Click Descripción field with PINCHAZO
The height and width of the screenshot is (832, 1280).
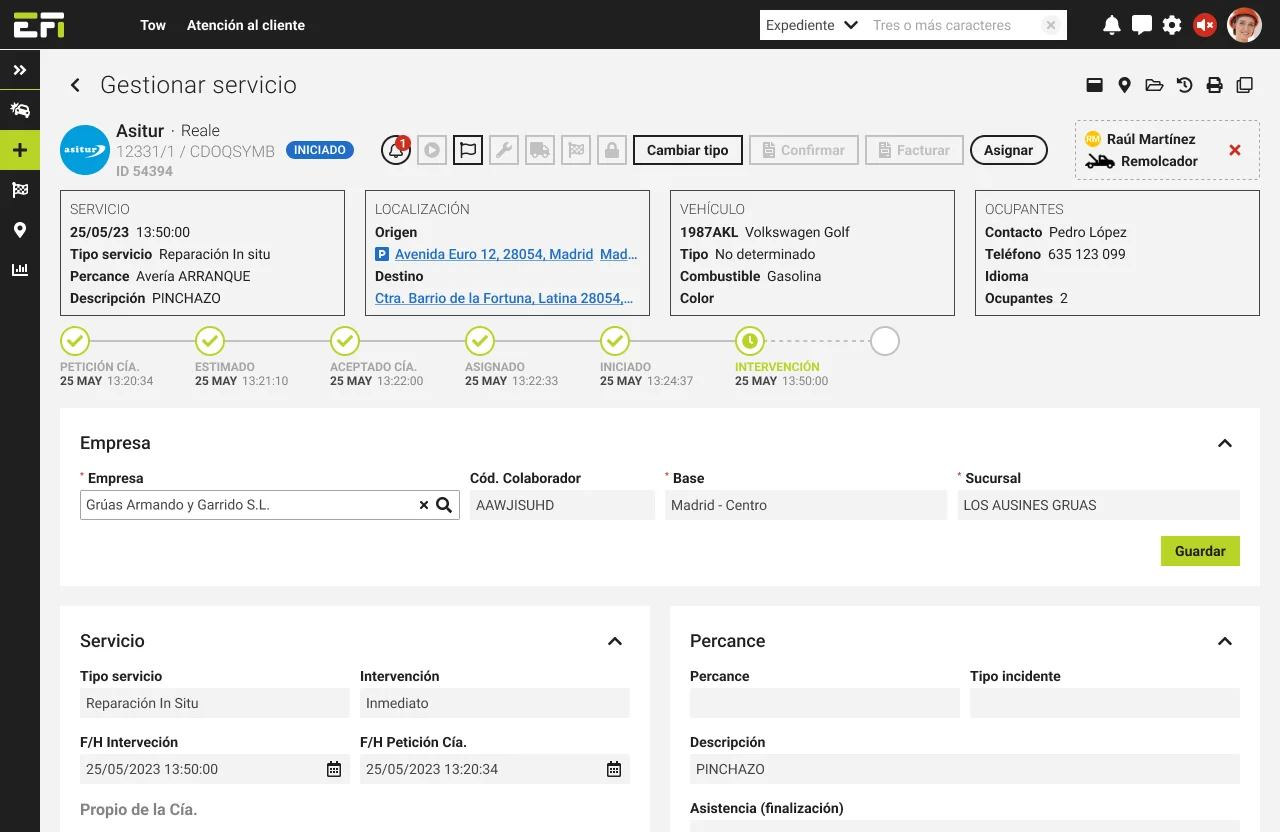(965, 769)
